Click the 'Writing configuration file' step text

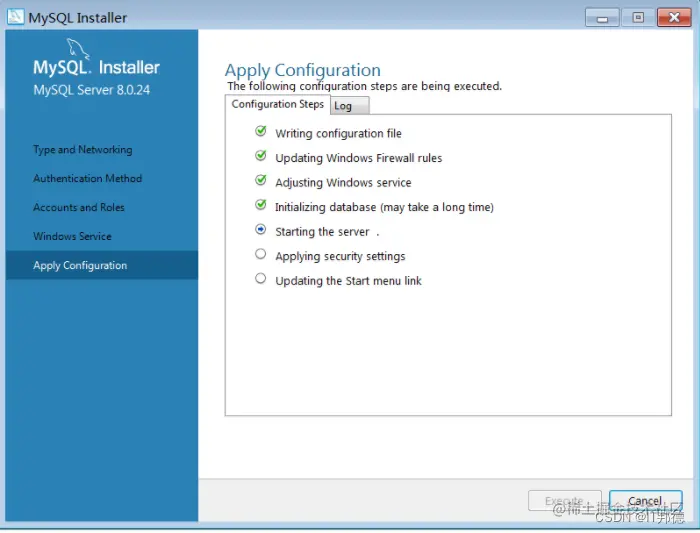coord(338,133)
